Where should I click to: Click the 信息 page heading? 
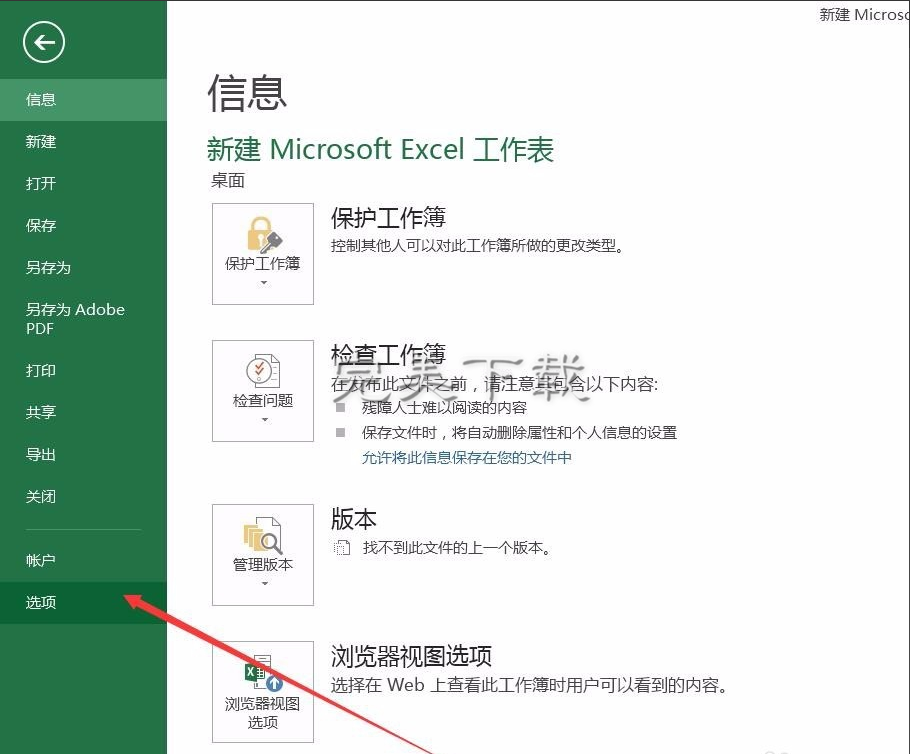(247, 93)
